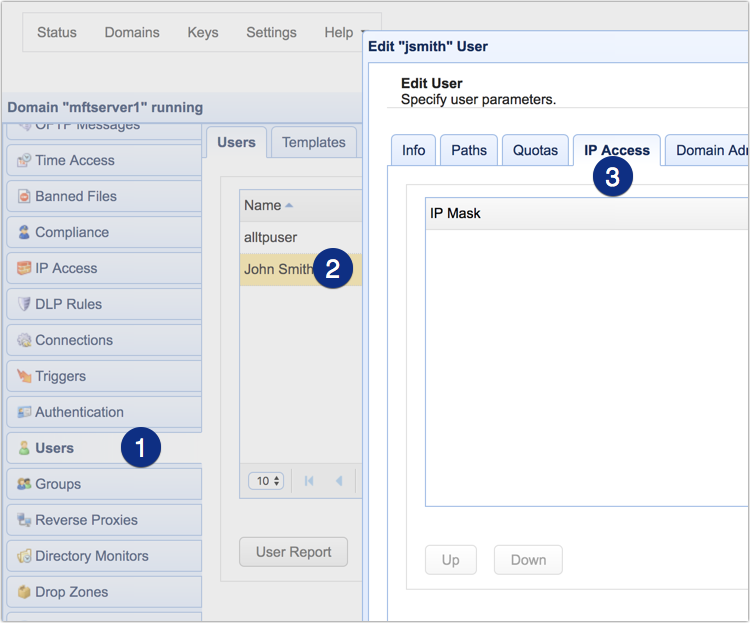Sort users by the Name column
The image size is (750, 623).
pos(268,205)
